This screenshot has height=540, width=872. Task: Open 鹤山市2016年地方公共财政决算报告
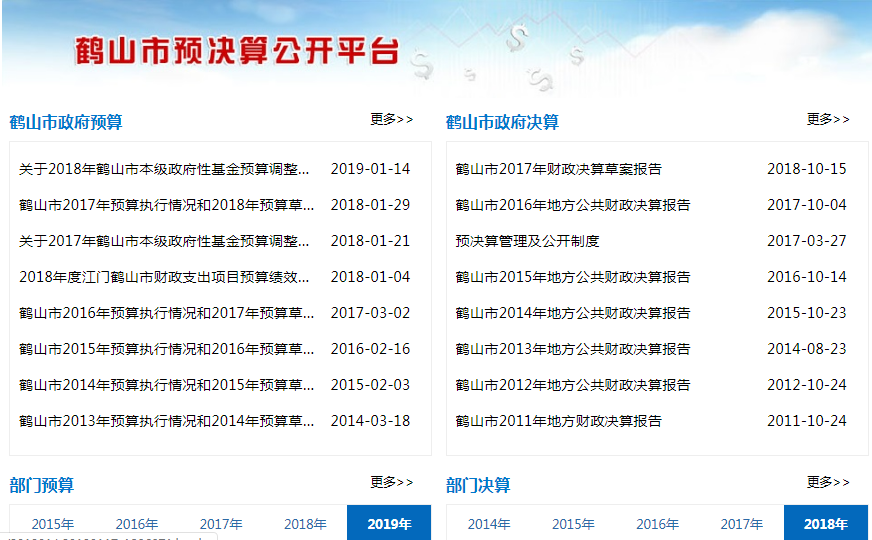tap(573, 205)
